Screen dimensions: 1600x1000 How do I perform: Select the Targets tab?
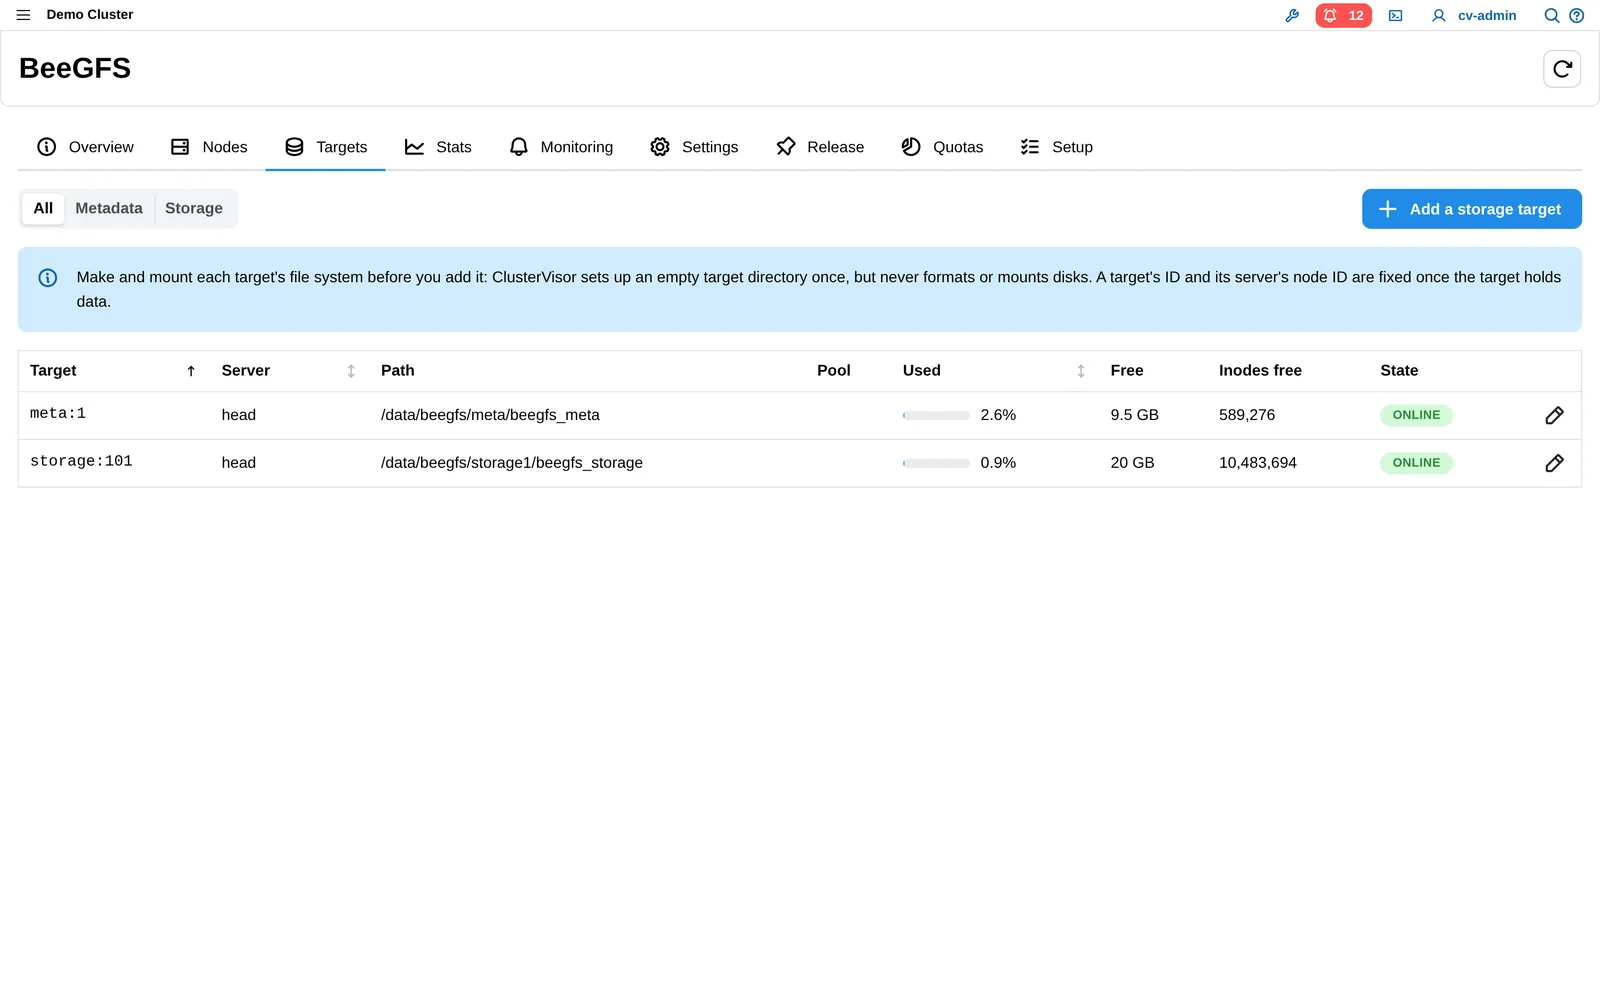(326, 147)
